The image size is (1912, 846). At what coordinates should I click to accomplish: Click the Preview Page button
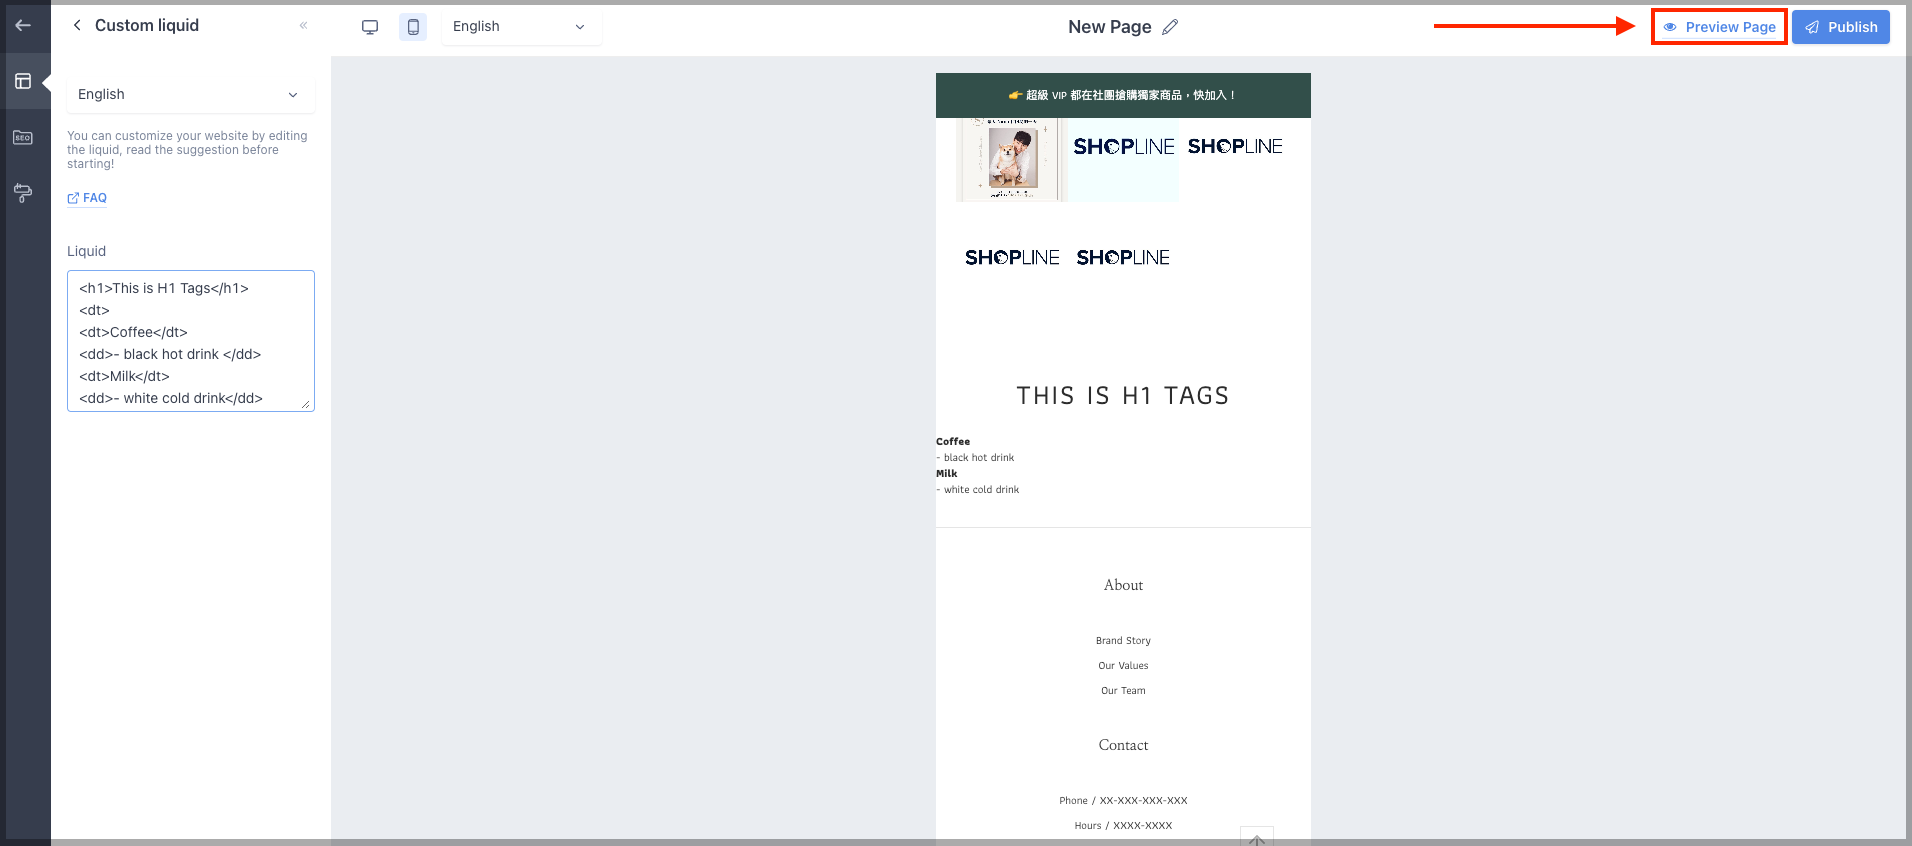[x=1719, y=27]
